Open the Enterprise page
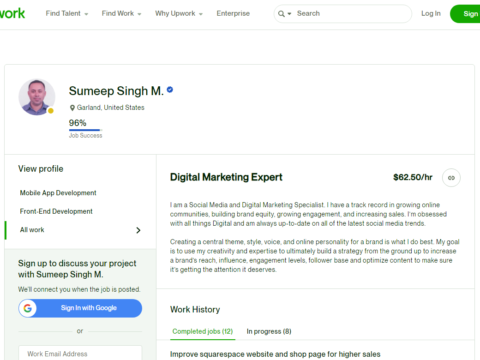Screen dimensions: 480x360 [x=233, y=13]
